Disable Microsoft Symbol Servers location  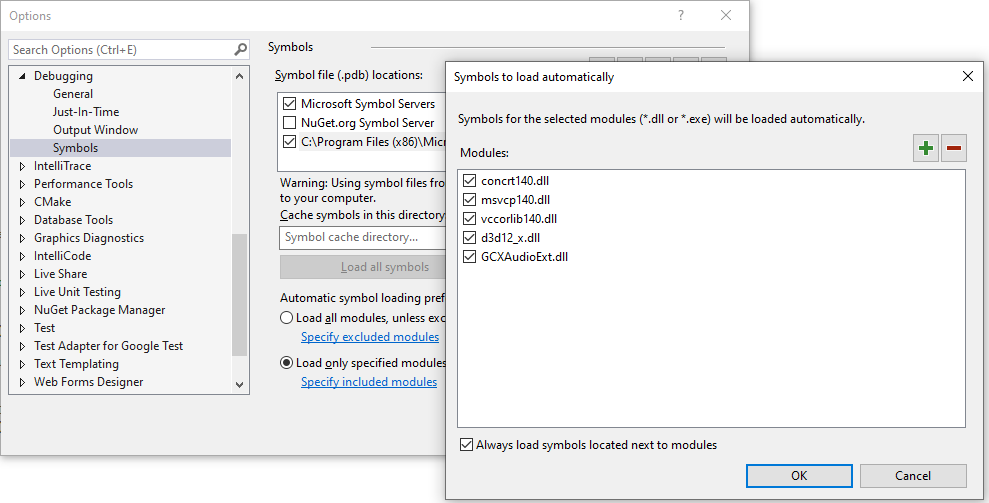290,104
